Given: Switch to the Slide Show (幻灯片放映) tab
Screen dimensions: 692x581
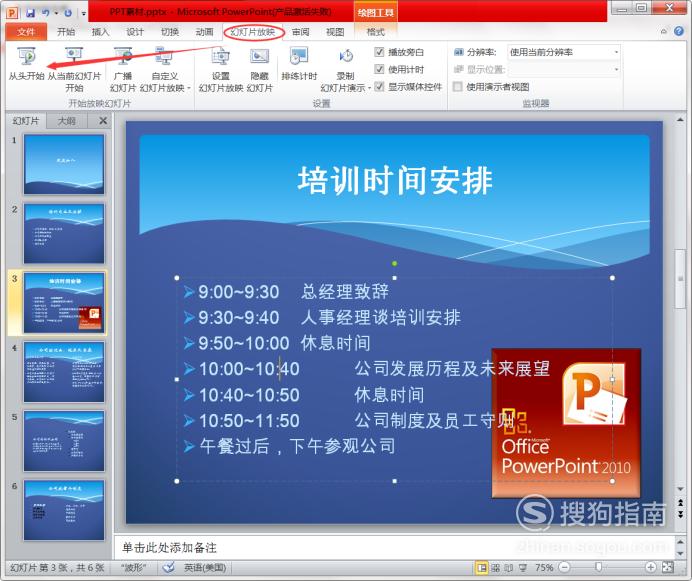Looking at the screenshot, I should [253, 32].
